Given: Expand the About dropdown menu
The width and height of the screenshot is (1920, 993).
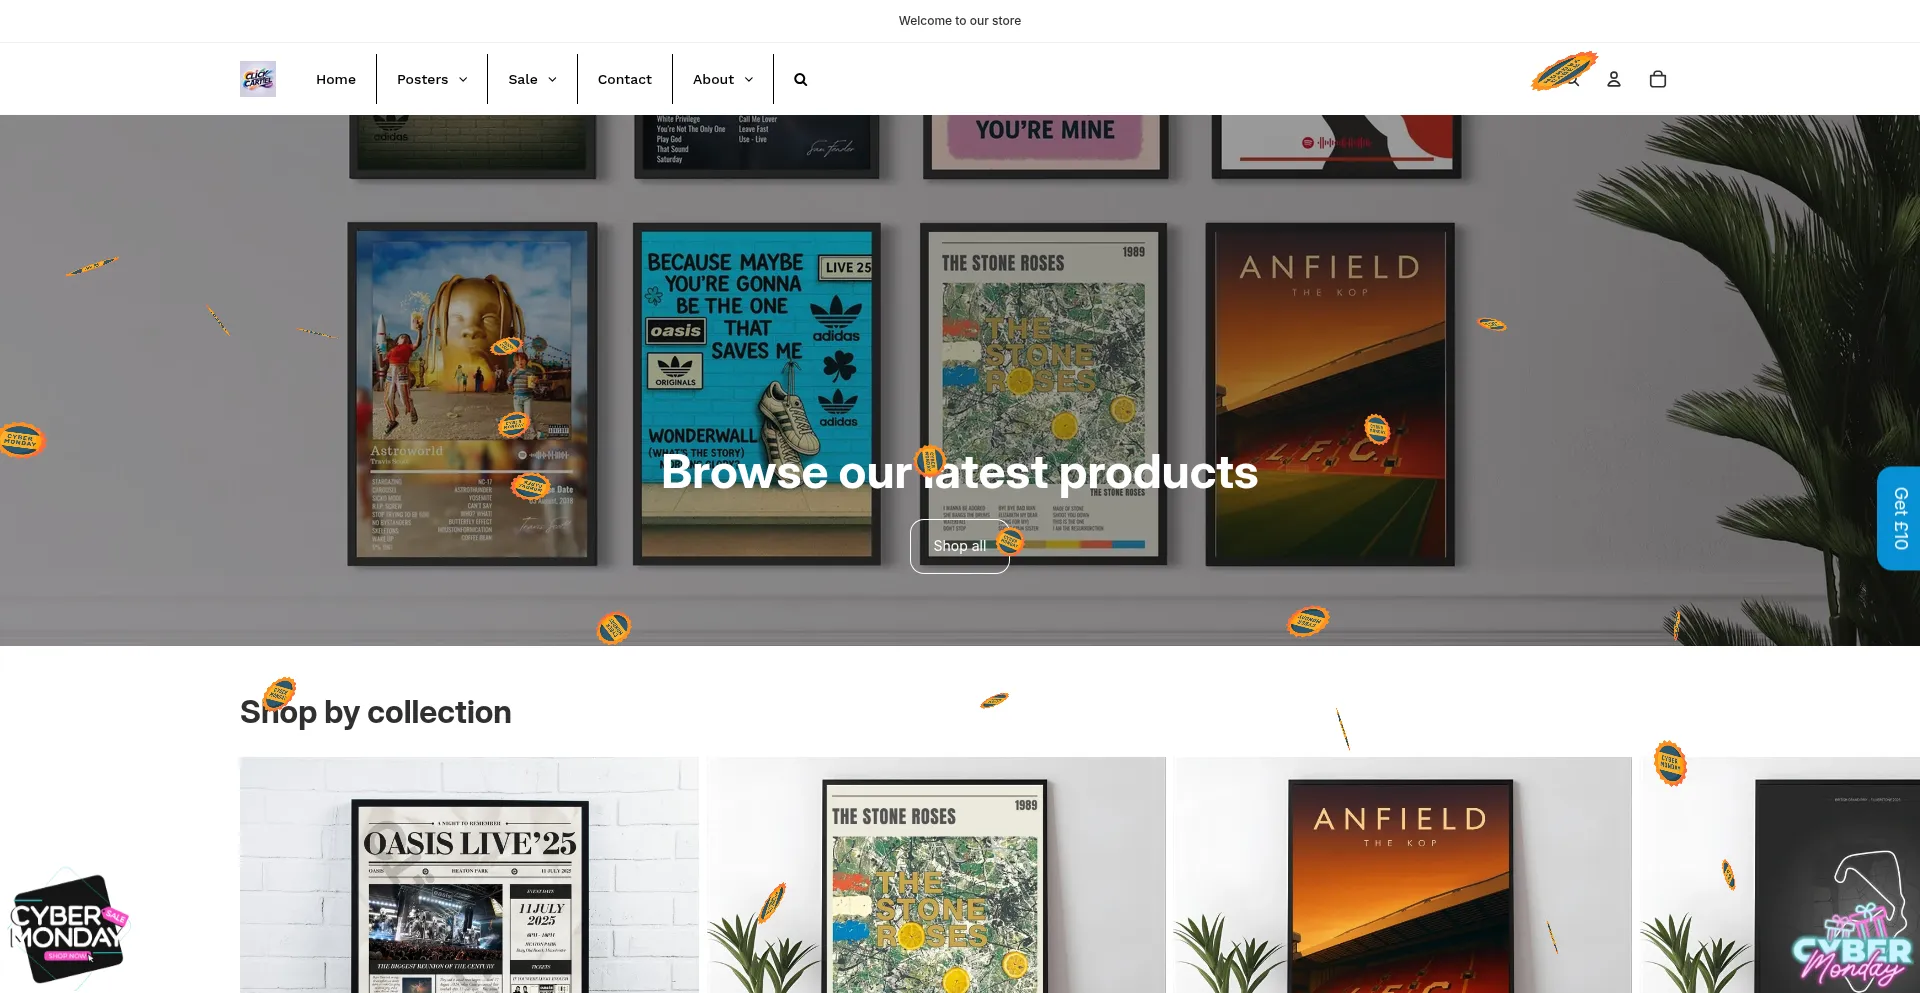Looking at the screenshot, I should coord(723,79).
